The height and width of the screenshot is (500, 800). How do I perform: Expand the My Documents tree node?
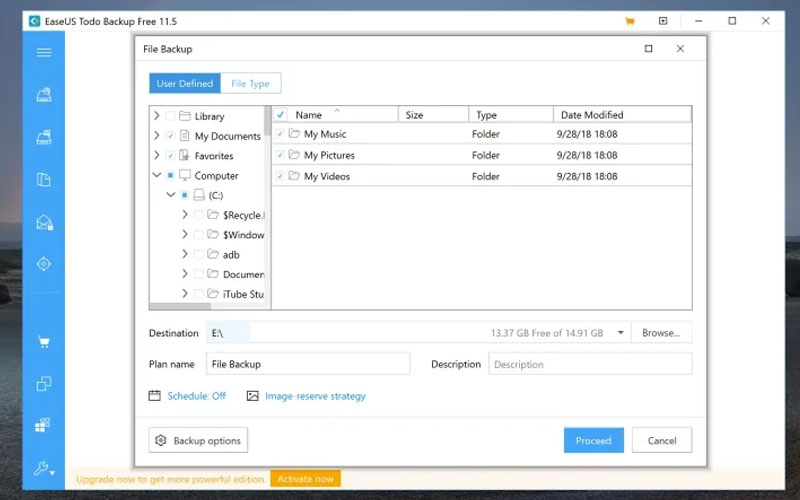point(157,136)
